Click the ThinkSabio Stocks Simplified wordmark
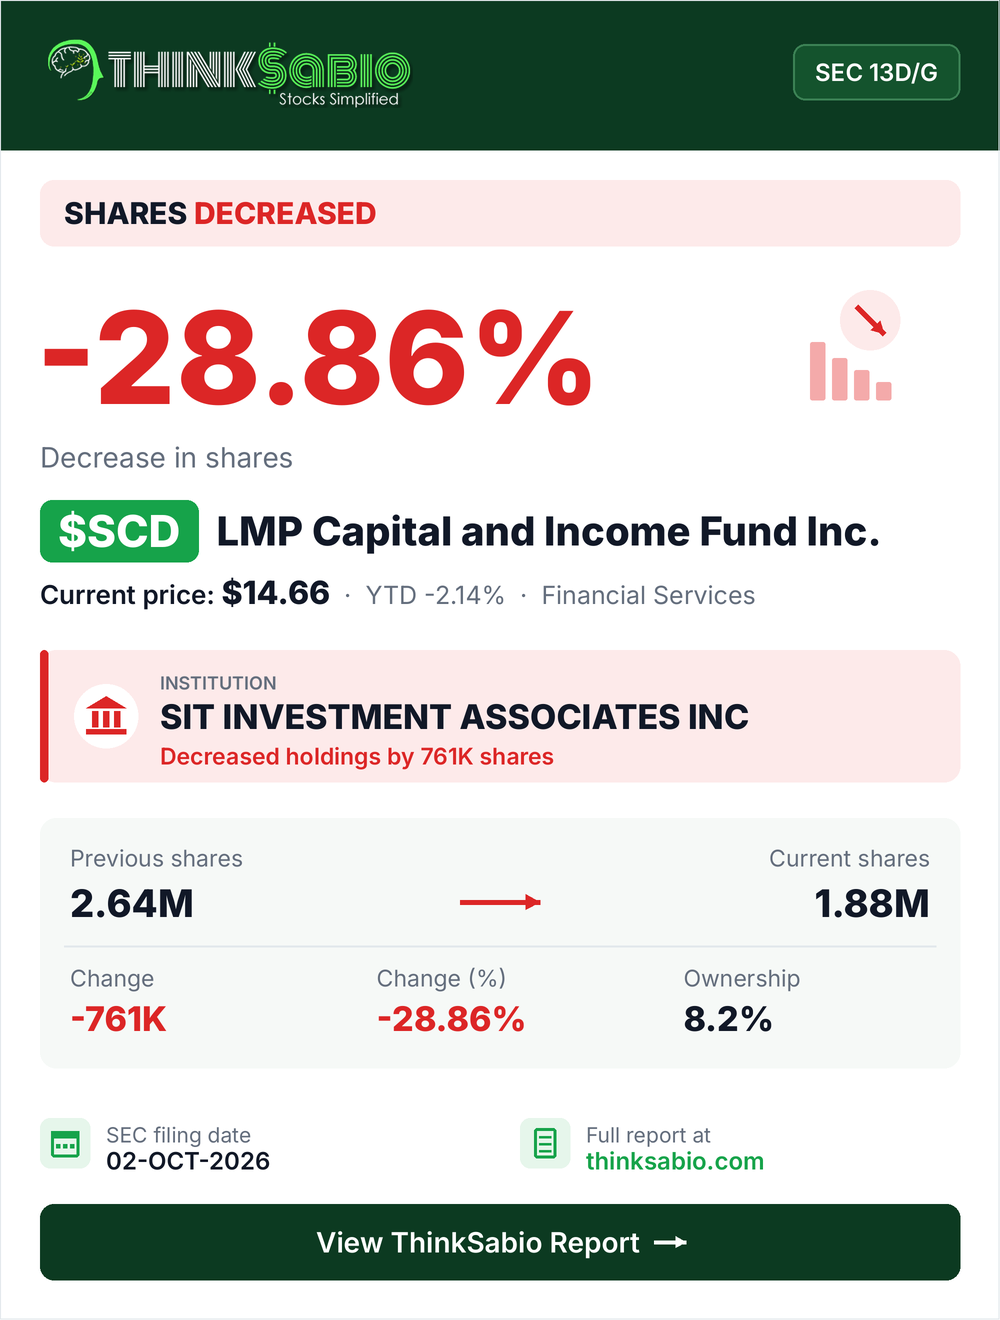This screenshot has height=1320, width=1000. [x=258, y=74]
